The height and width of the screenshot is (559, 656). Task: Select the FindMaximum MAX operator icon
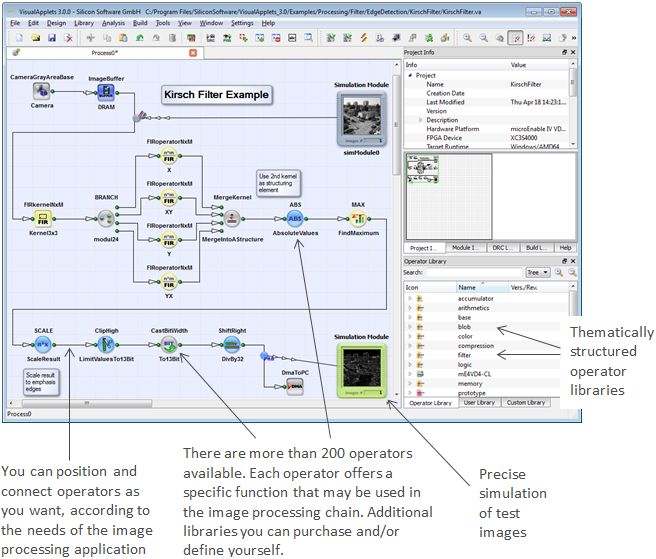pyautogui.click(x=358, y=218)
